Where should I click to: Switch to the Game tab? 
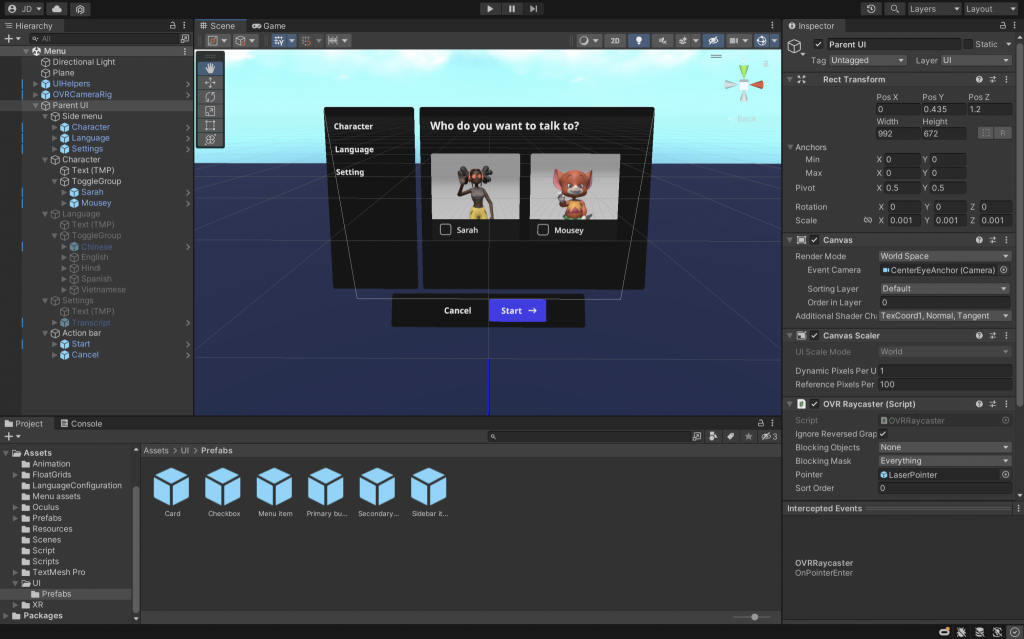click(x=268, y=26)
